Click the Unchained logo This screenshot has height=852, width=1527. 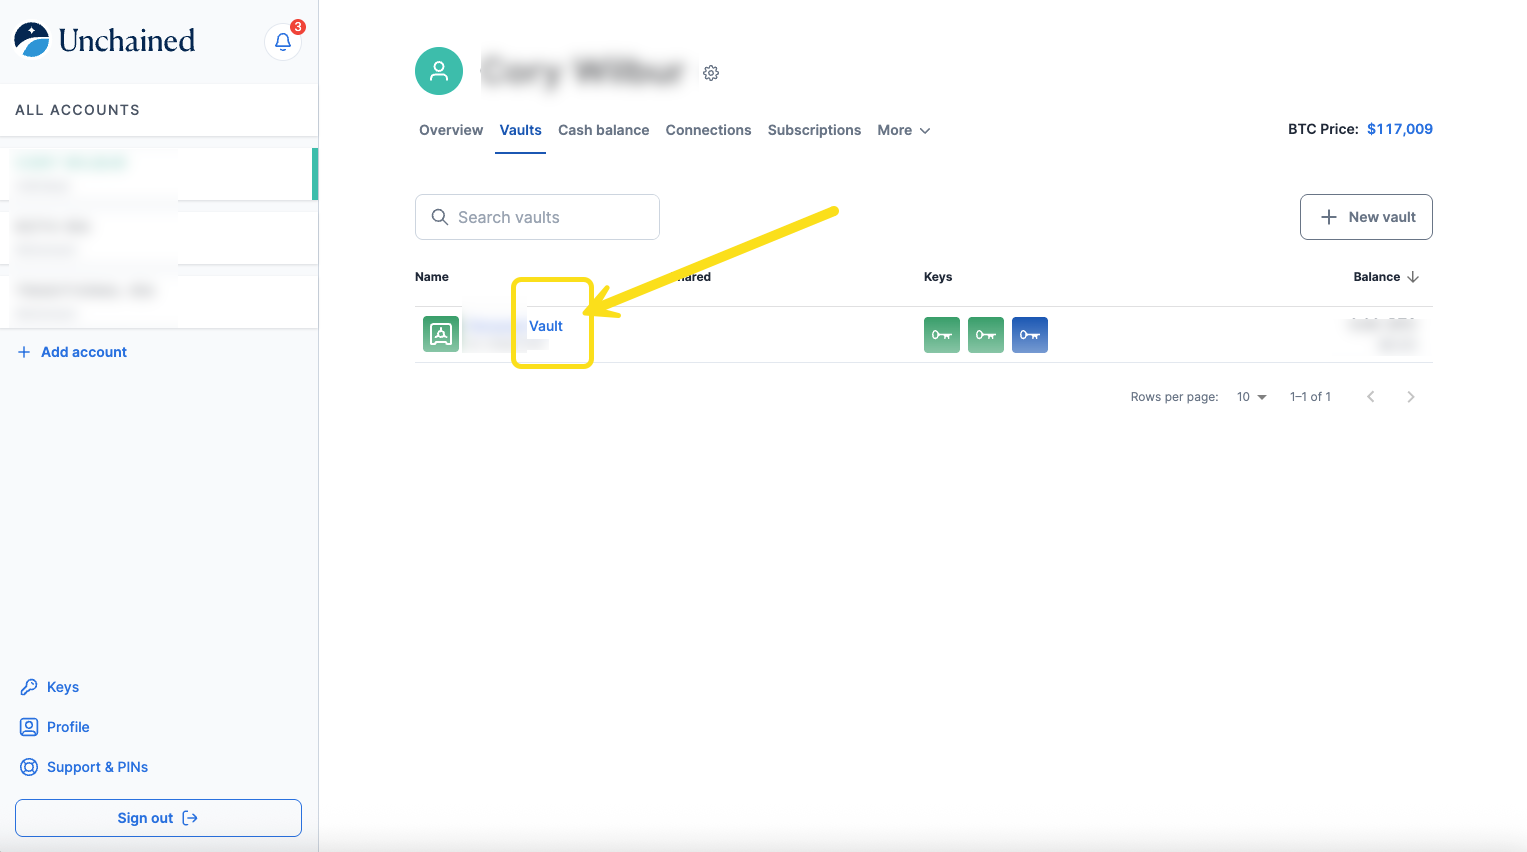click(105, 40)
